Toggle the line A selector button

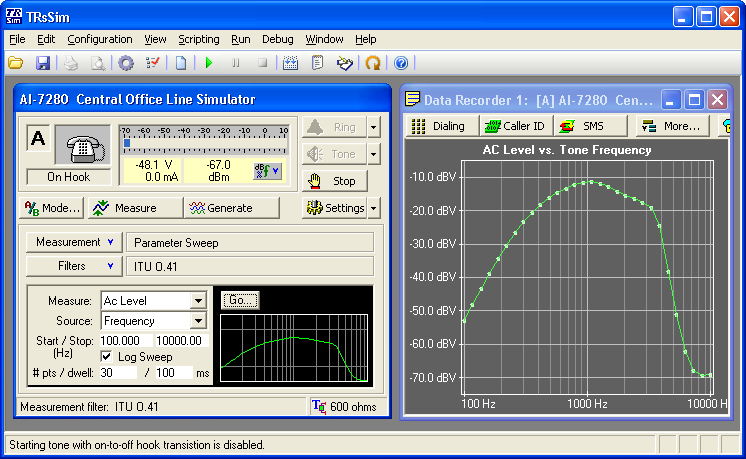point(39,139)
